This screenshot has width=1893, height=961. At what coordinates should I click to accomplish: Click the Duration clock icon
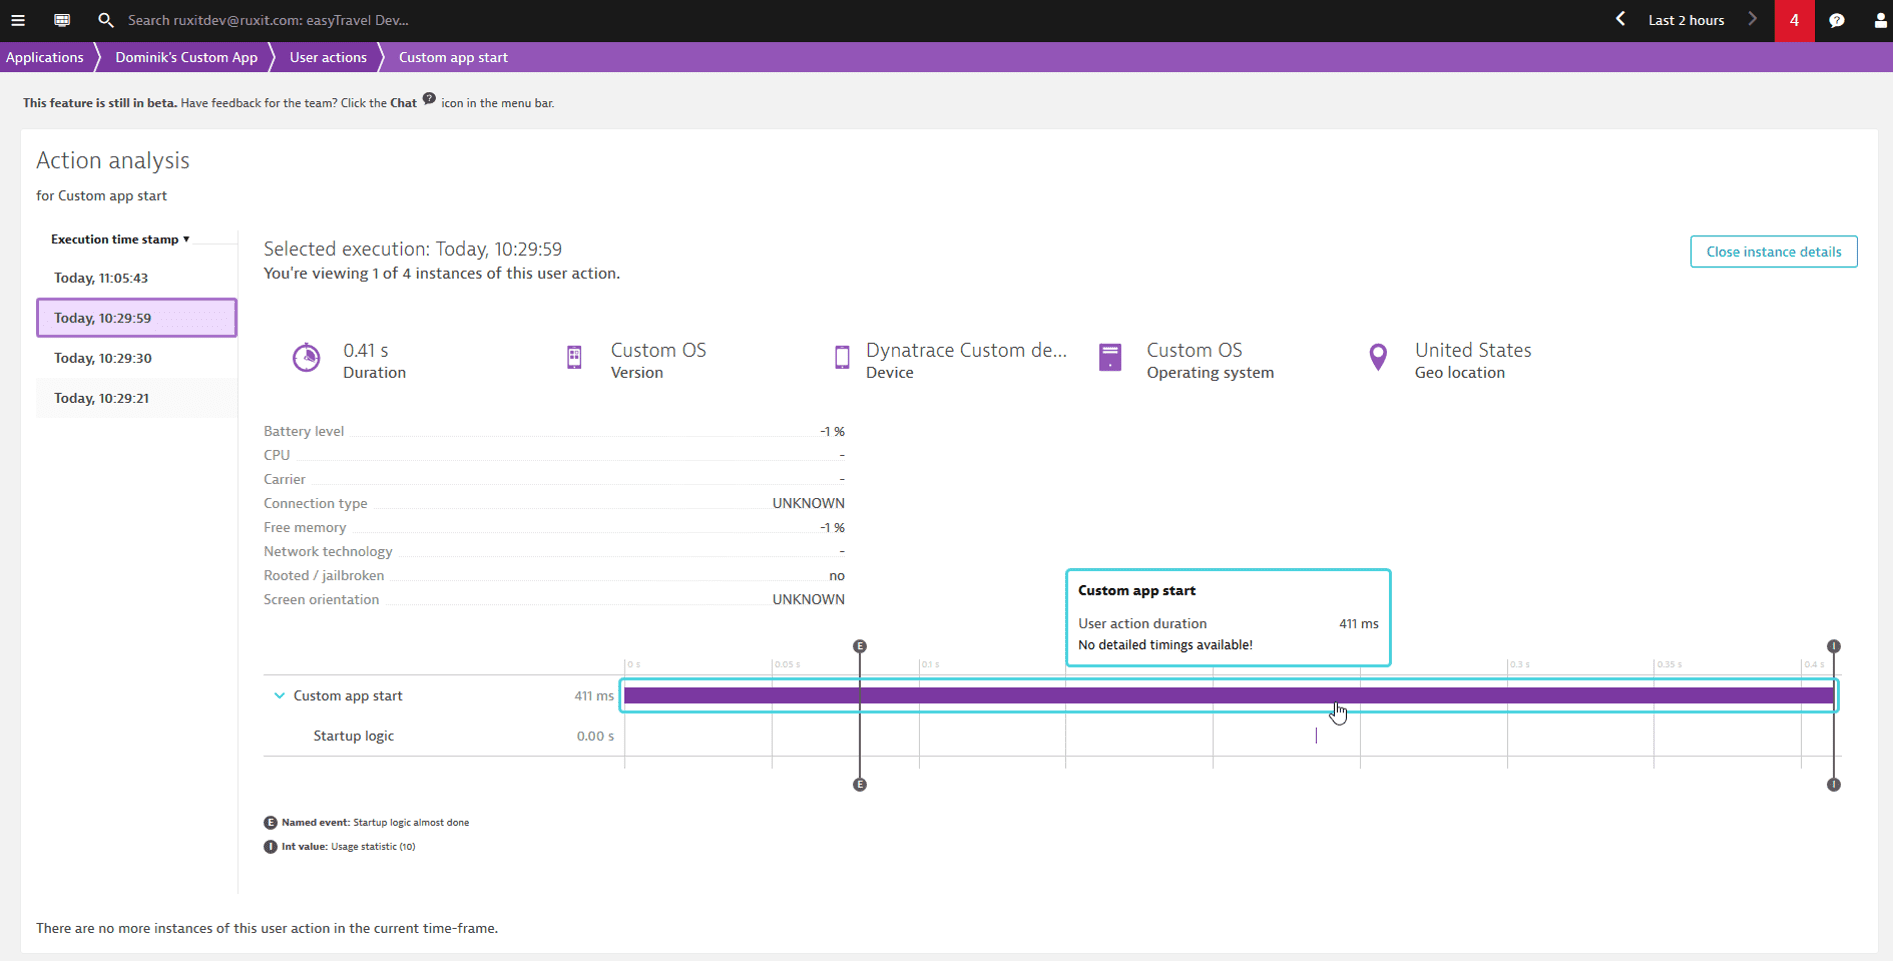[x=306, y=357]
